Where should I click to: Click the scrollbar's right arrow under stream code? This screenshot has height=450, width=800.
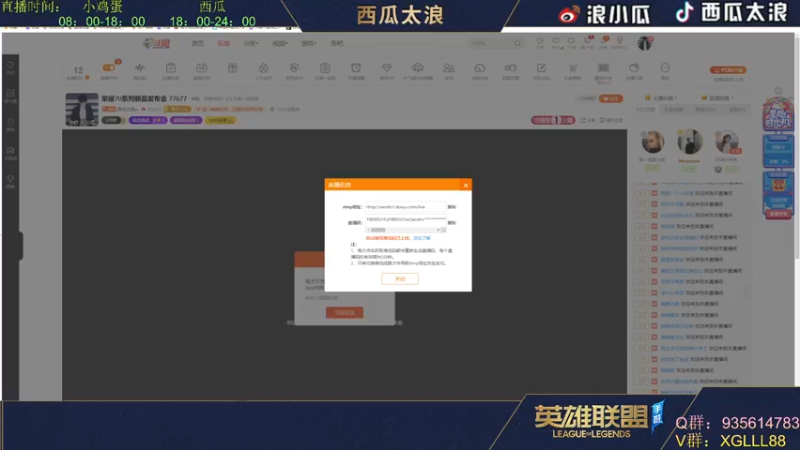point(438,230)
